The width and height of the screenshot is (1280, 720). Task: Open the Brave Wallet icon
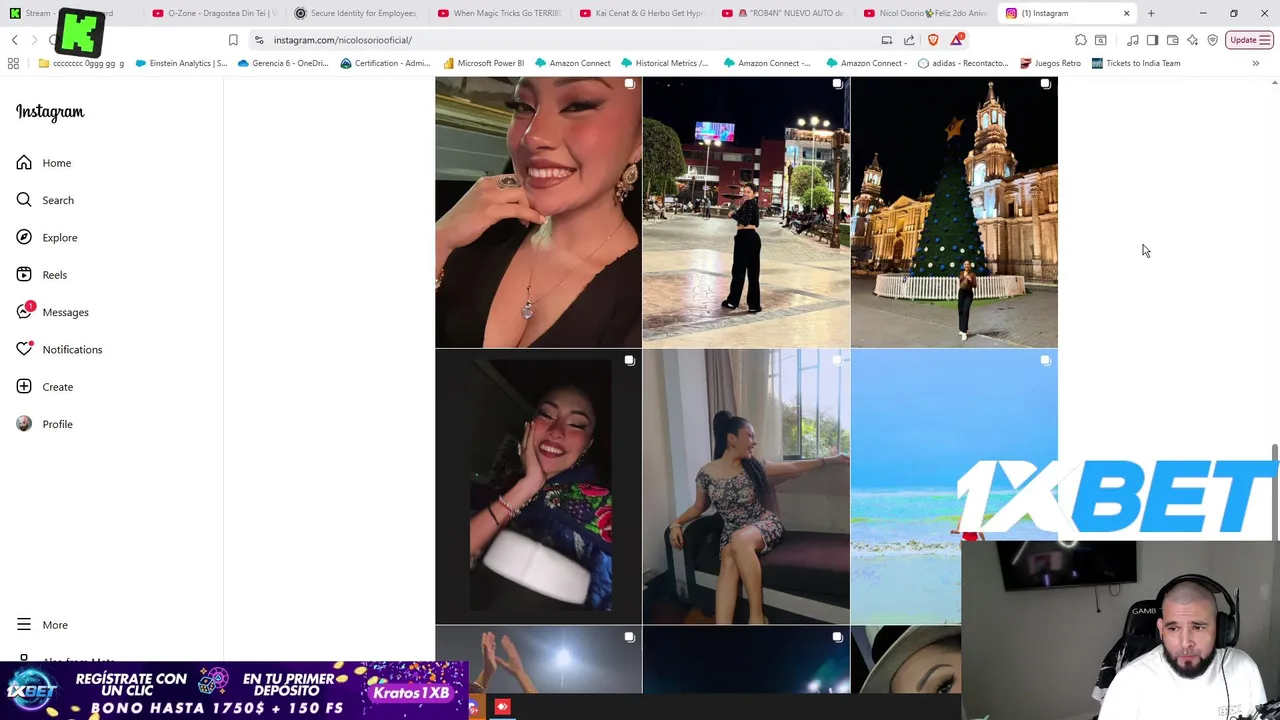pyautogui.click(x=1172, y=40)
